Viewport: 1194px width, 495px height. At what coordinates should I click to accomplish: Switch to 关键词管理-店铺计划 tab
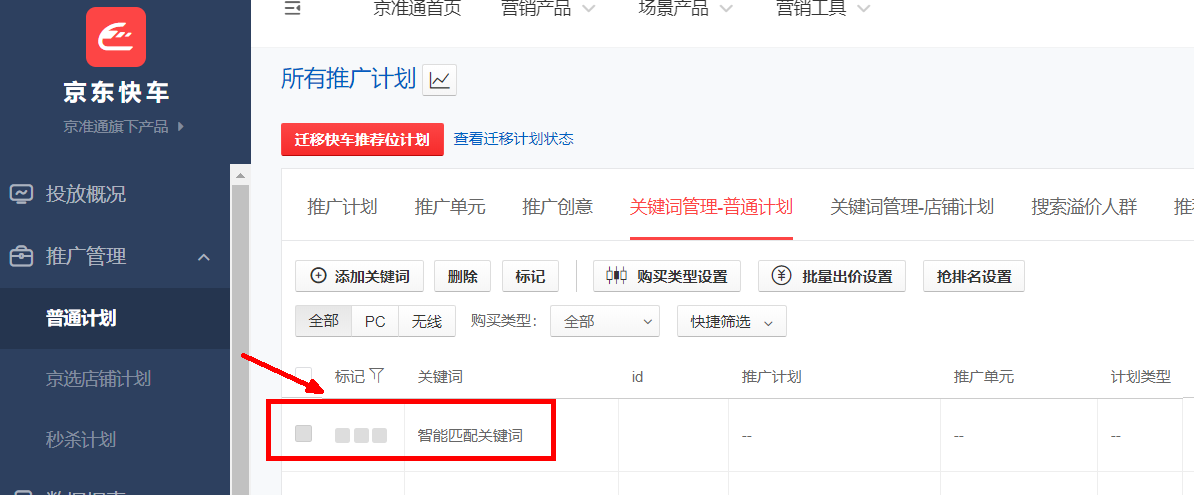pyautogui.click(x=912, y=206)
